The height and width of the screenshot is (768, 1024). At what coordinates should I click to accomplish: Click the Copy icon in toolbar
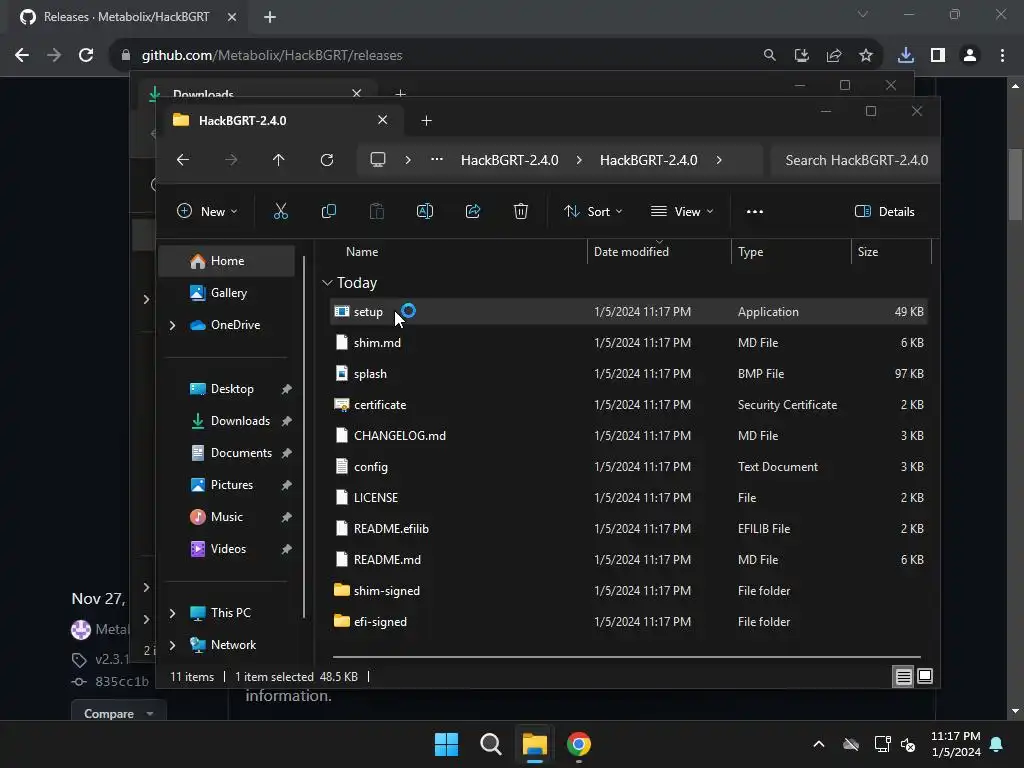pos(328,212)
